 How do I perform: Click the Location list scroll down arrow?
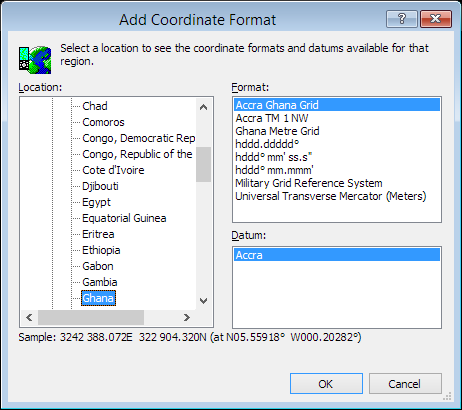click(203, 301)
